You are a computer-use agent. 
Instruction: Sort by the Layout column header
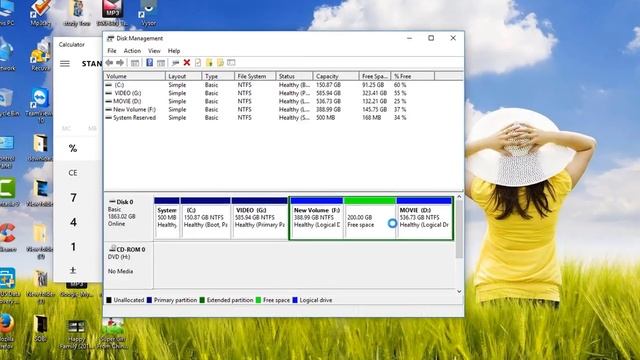tap(183, 76)
